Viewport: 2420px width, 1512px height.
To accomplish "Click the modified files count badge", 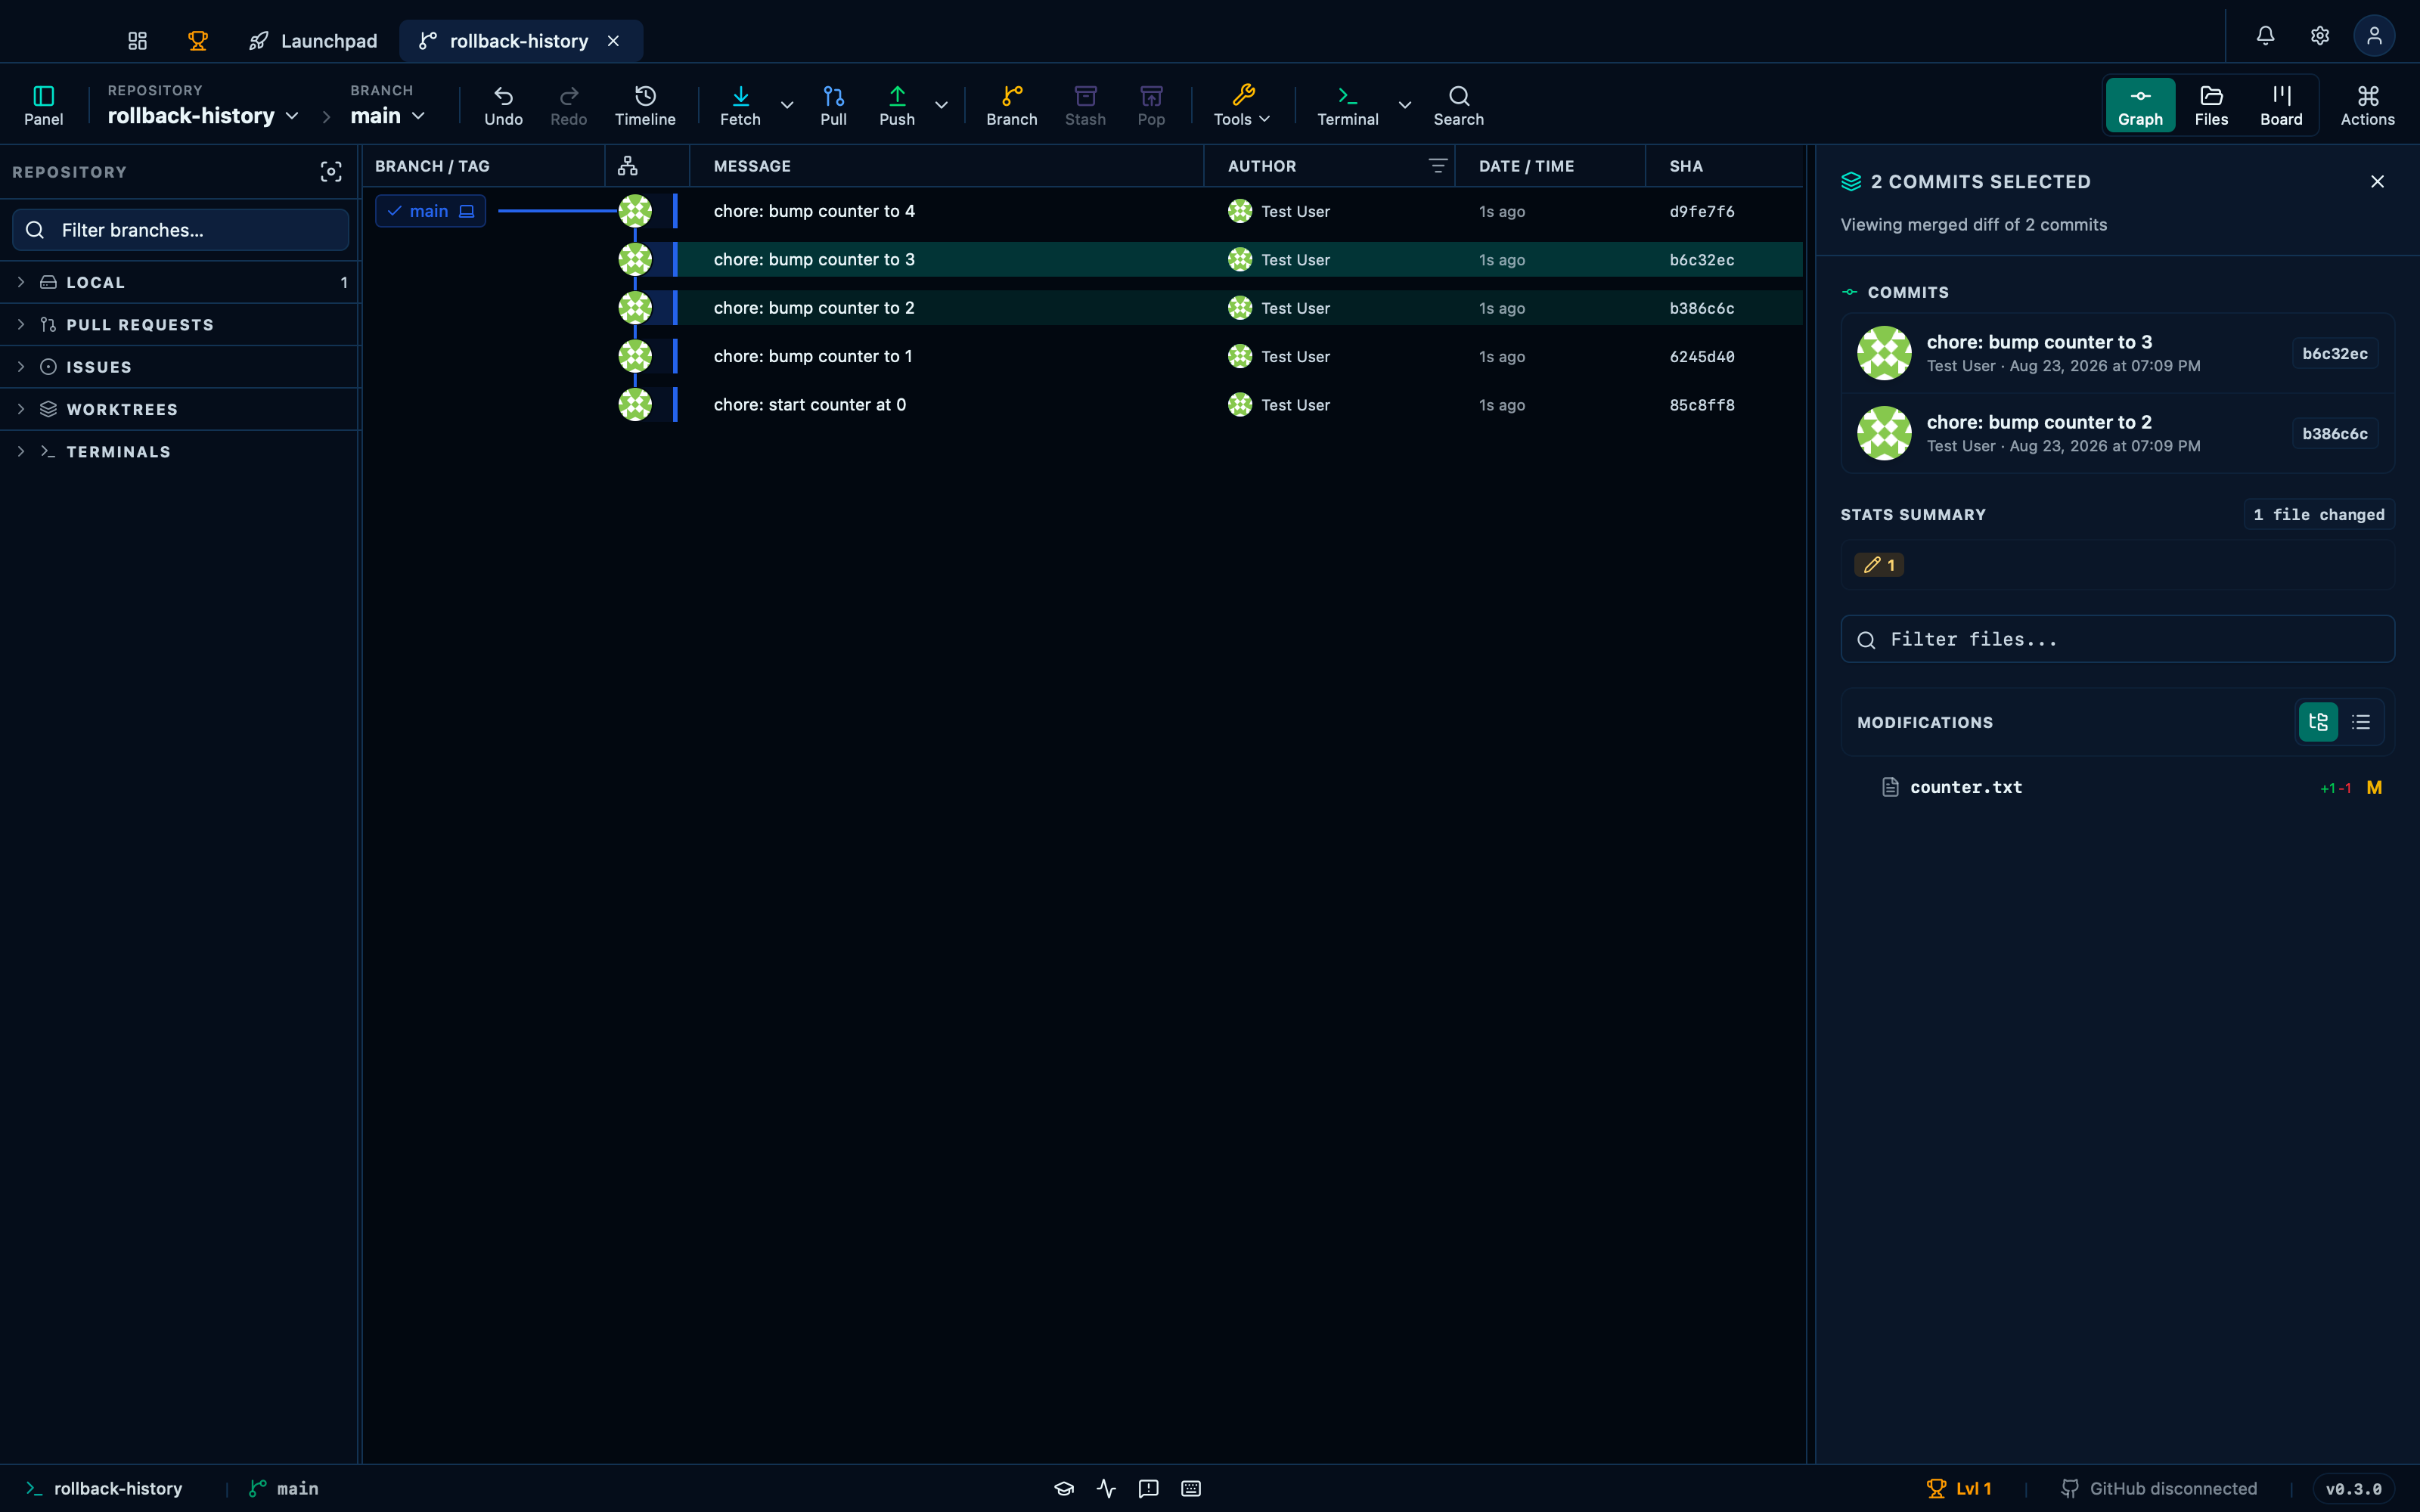I will pyautogui.click(x=1879, y=565).
